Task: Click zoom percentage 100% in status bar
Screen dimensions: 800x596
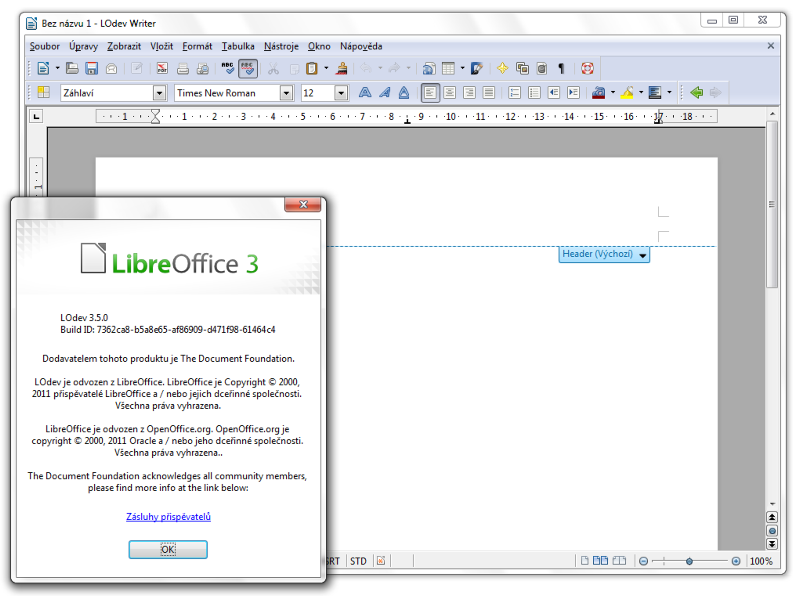Action: (761, 561)
